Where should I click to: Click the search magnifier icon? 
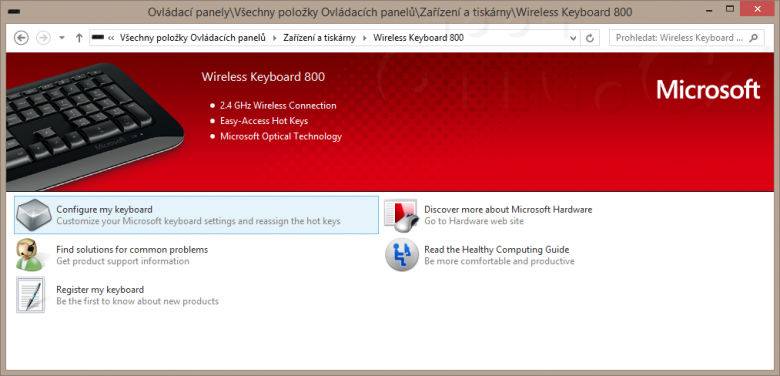point(754,38)
